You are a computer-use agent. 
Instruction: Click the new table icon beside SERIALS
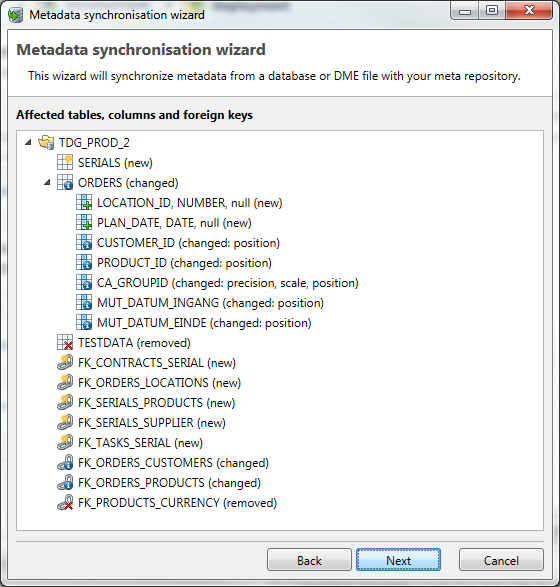click(65, 162)
